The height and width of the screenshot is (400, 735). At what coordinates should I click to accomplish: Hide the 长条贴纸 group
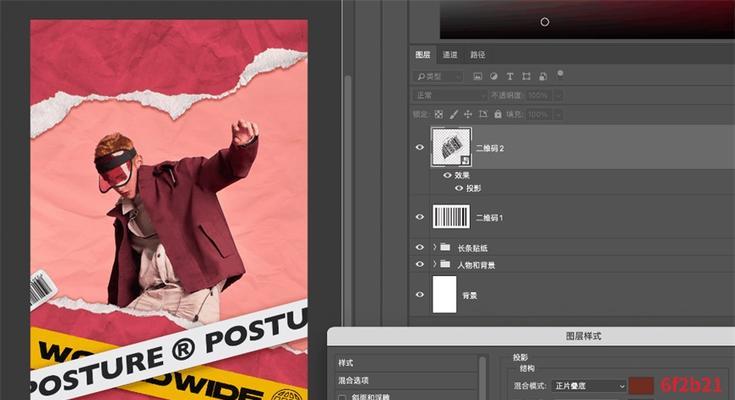click(420, 247)
